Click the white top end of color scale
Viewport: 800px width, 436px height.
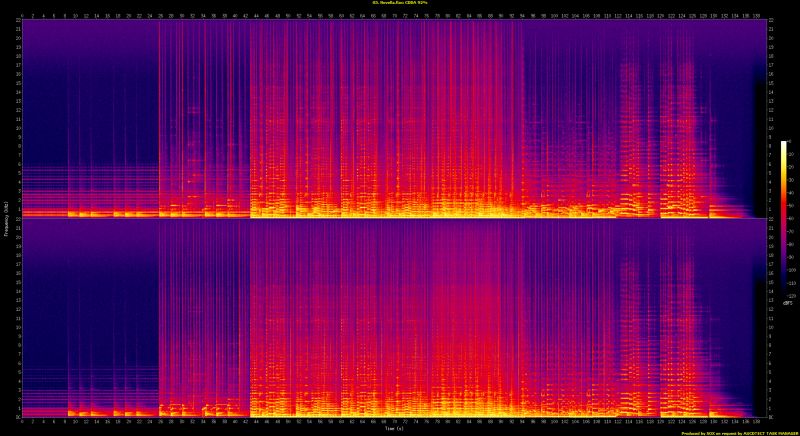[x=784, y=144]
